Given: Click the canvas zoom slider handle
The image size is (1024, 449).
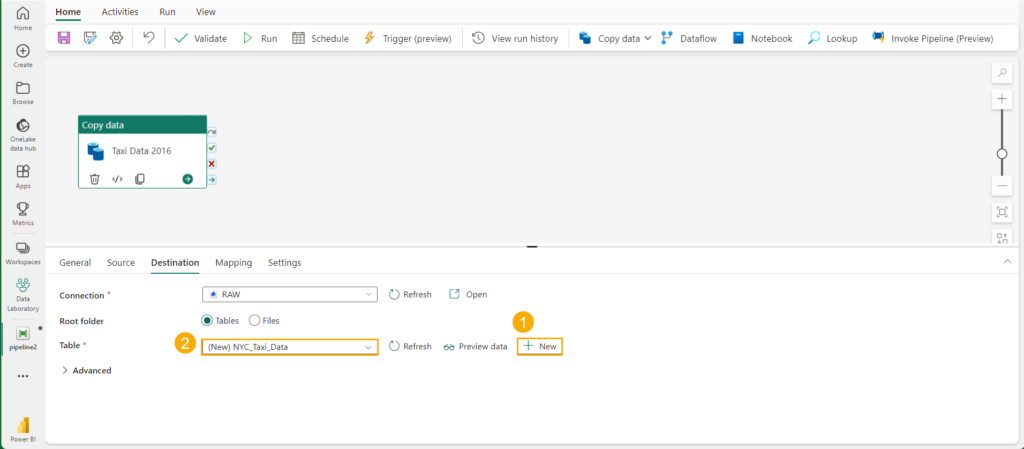Looking at the screenshot, I should click(x=1002, y=153).
